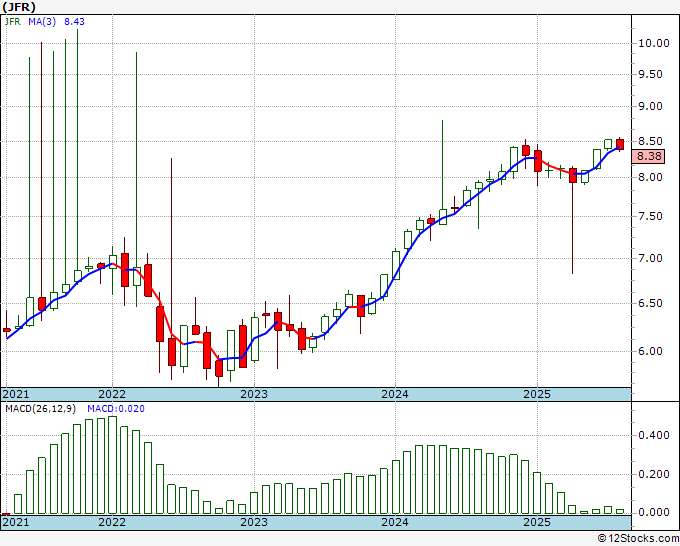Click the highlighted 8.38 current price tag

coord(648,156)
